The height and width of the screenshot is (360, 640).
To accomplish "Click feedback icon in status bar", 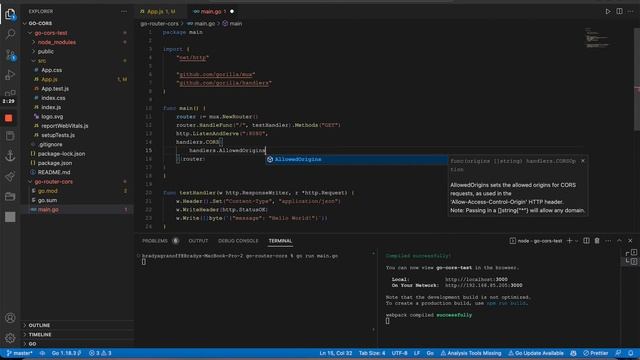I will coord(618,353).
